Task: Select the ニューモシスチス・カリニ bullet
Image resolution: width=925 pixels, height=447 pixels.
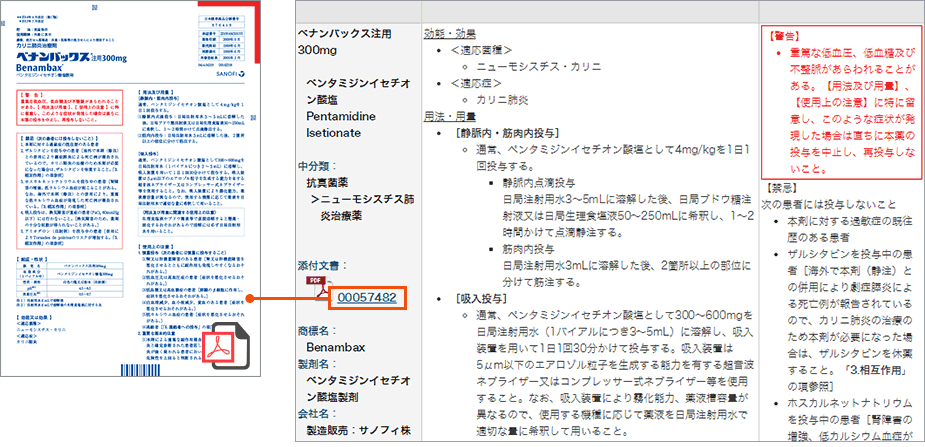Action: (x=539, y=67)
